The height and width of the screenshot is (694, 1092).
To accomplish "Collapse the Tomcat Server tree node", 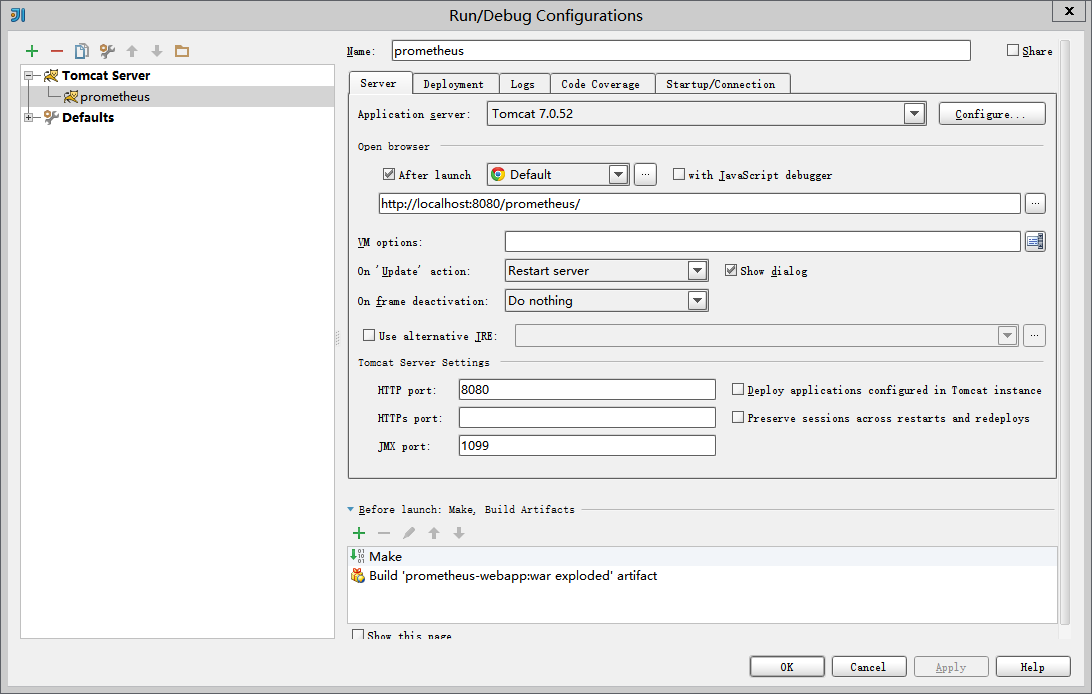I will (x=29, y=75).
